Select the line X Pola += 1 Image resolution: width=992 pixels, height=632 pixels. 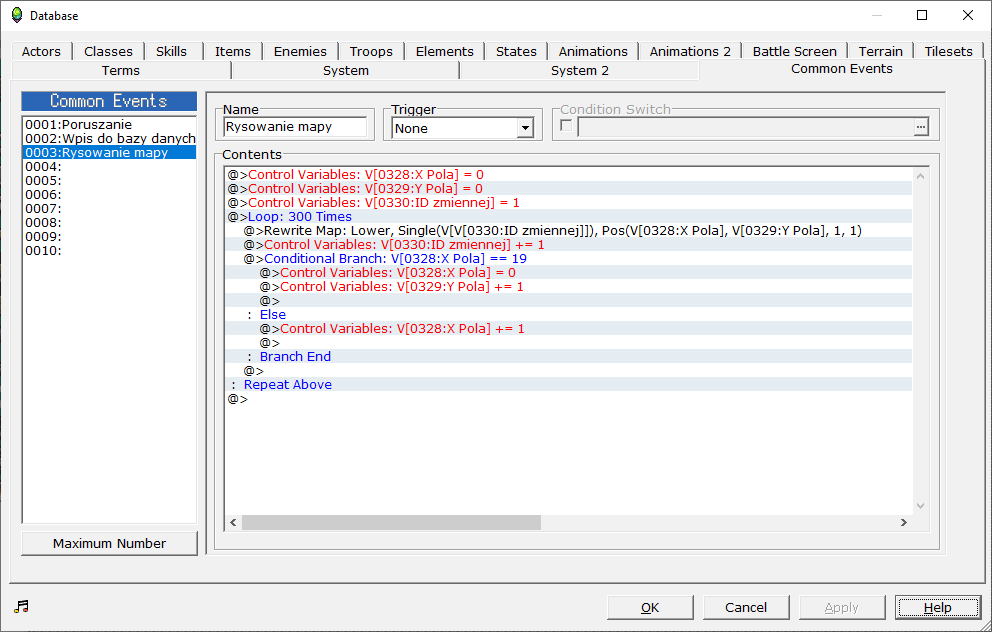[569, 328]
